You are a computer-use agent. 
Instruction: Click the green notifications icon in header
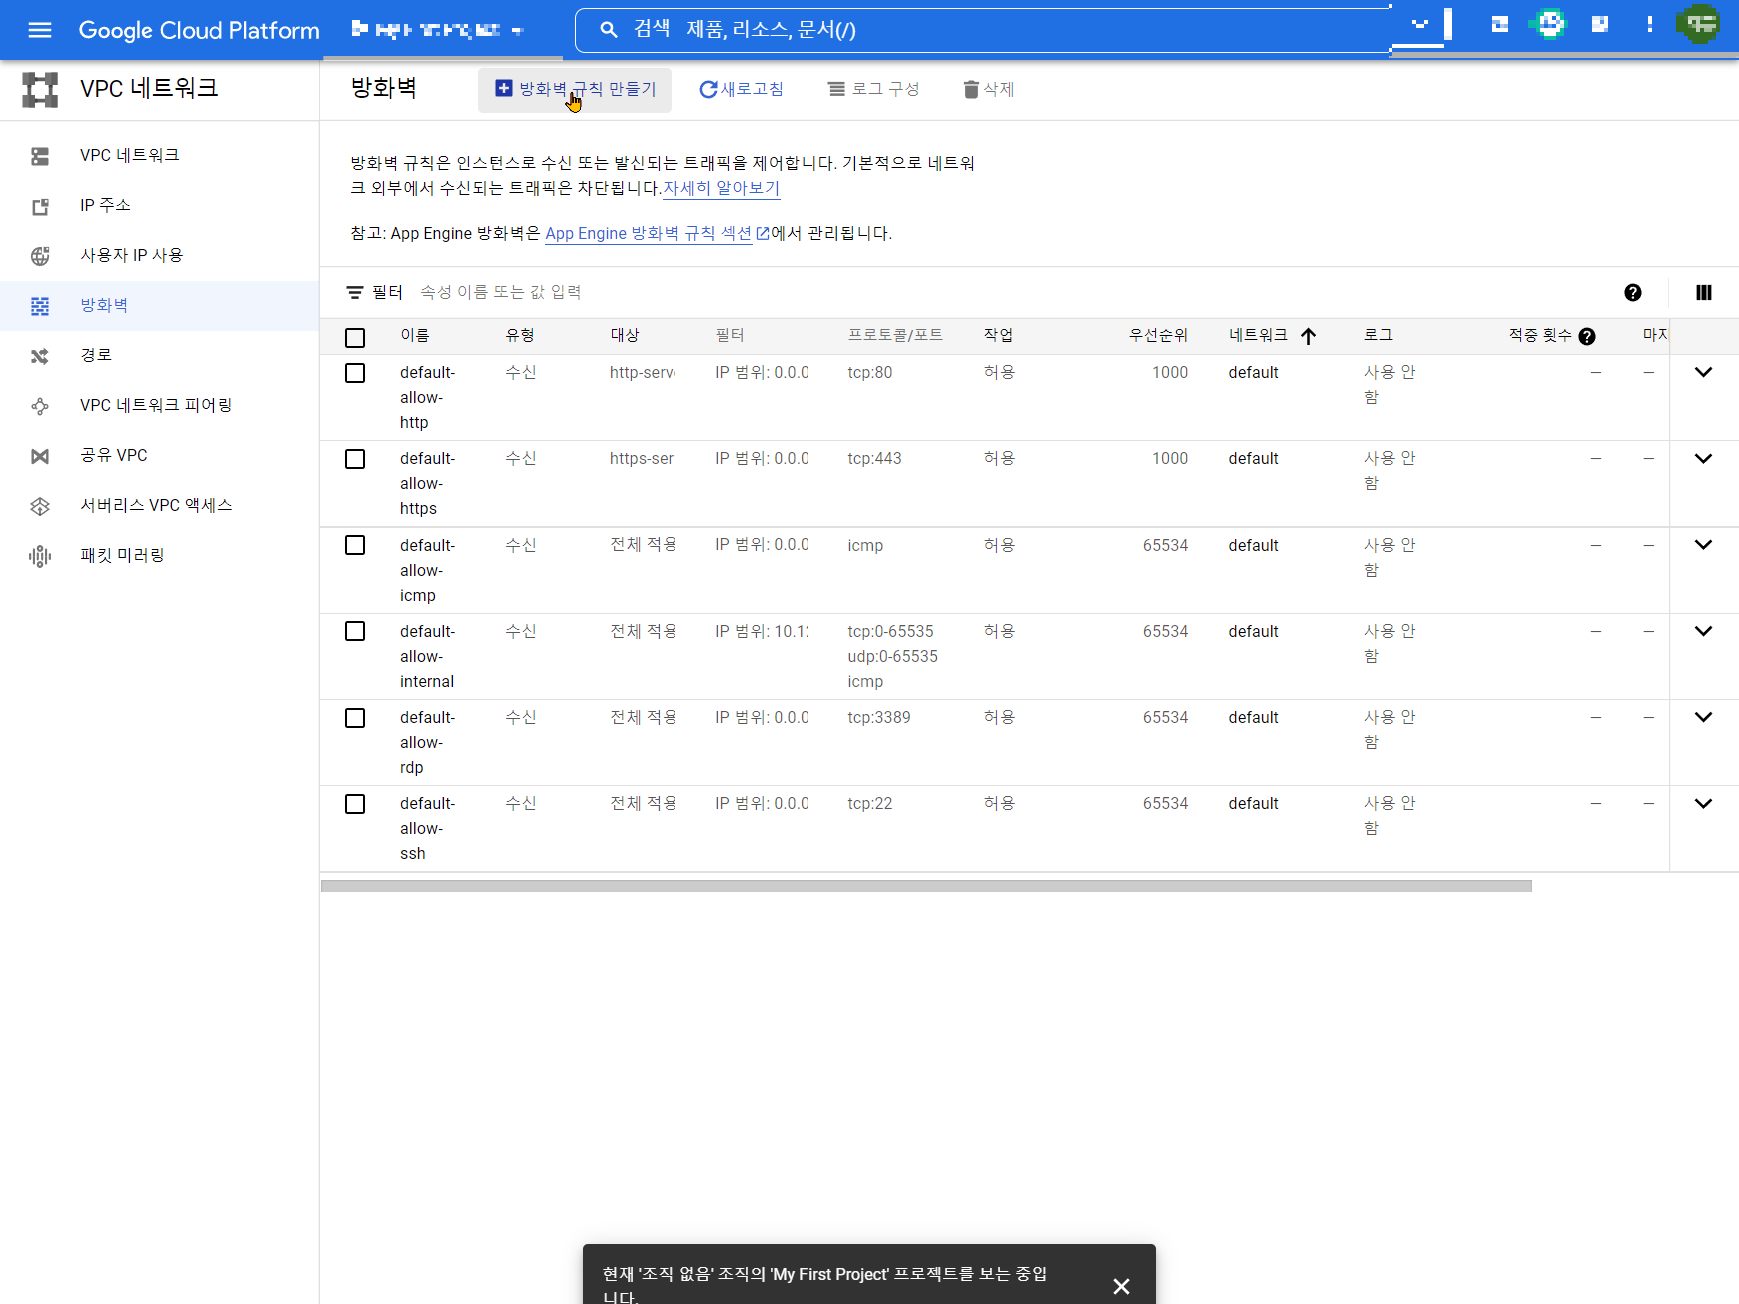point(1550,23)
